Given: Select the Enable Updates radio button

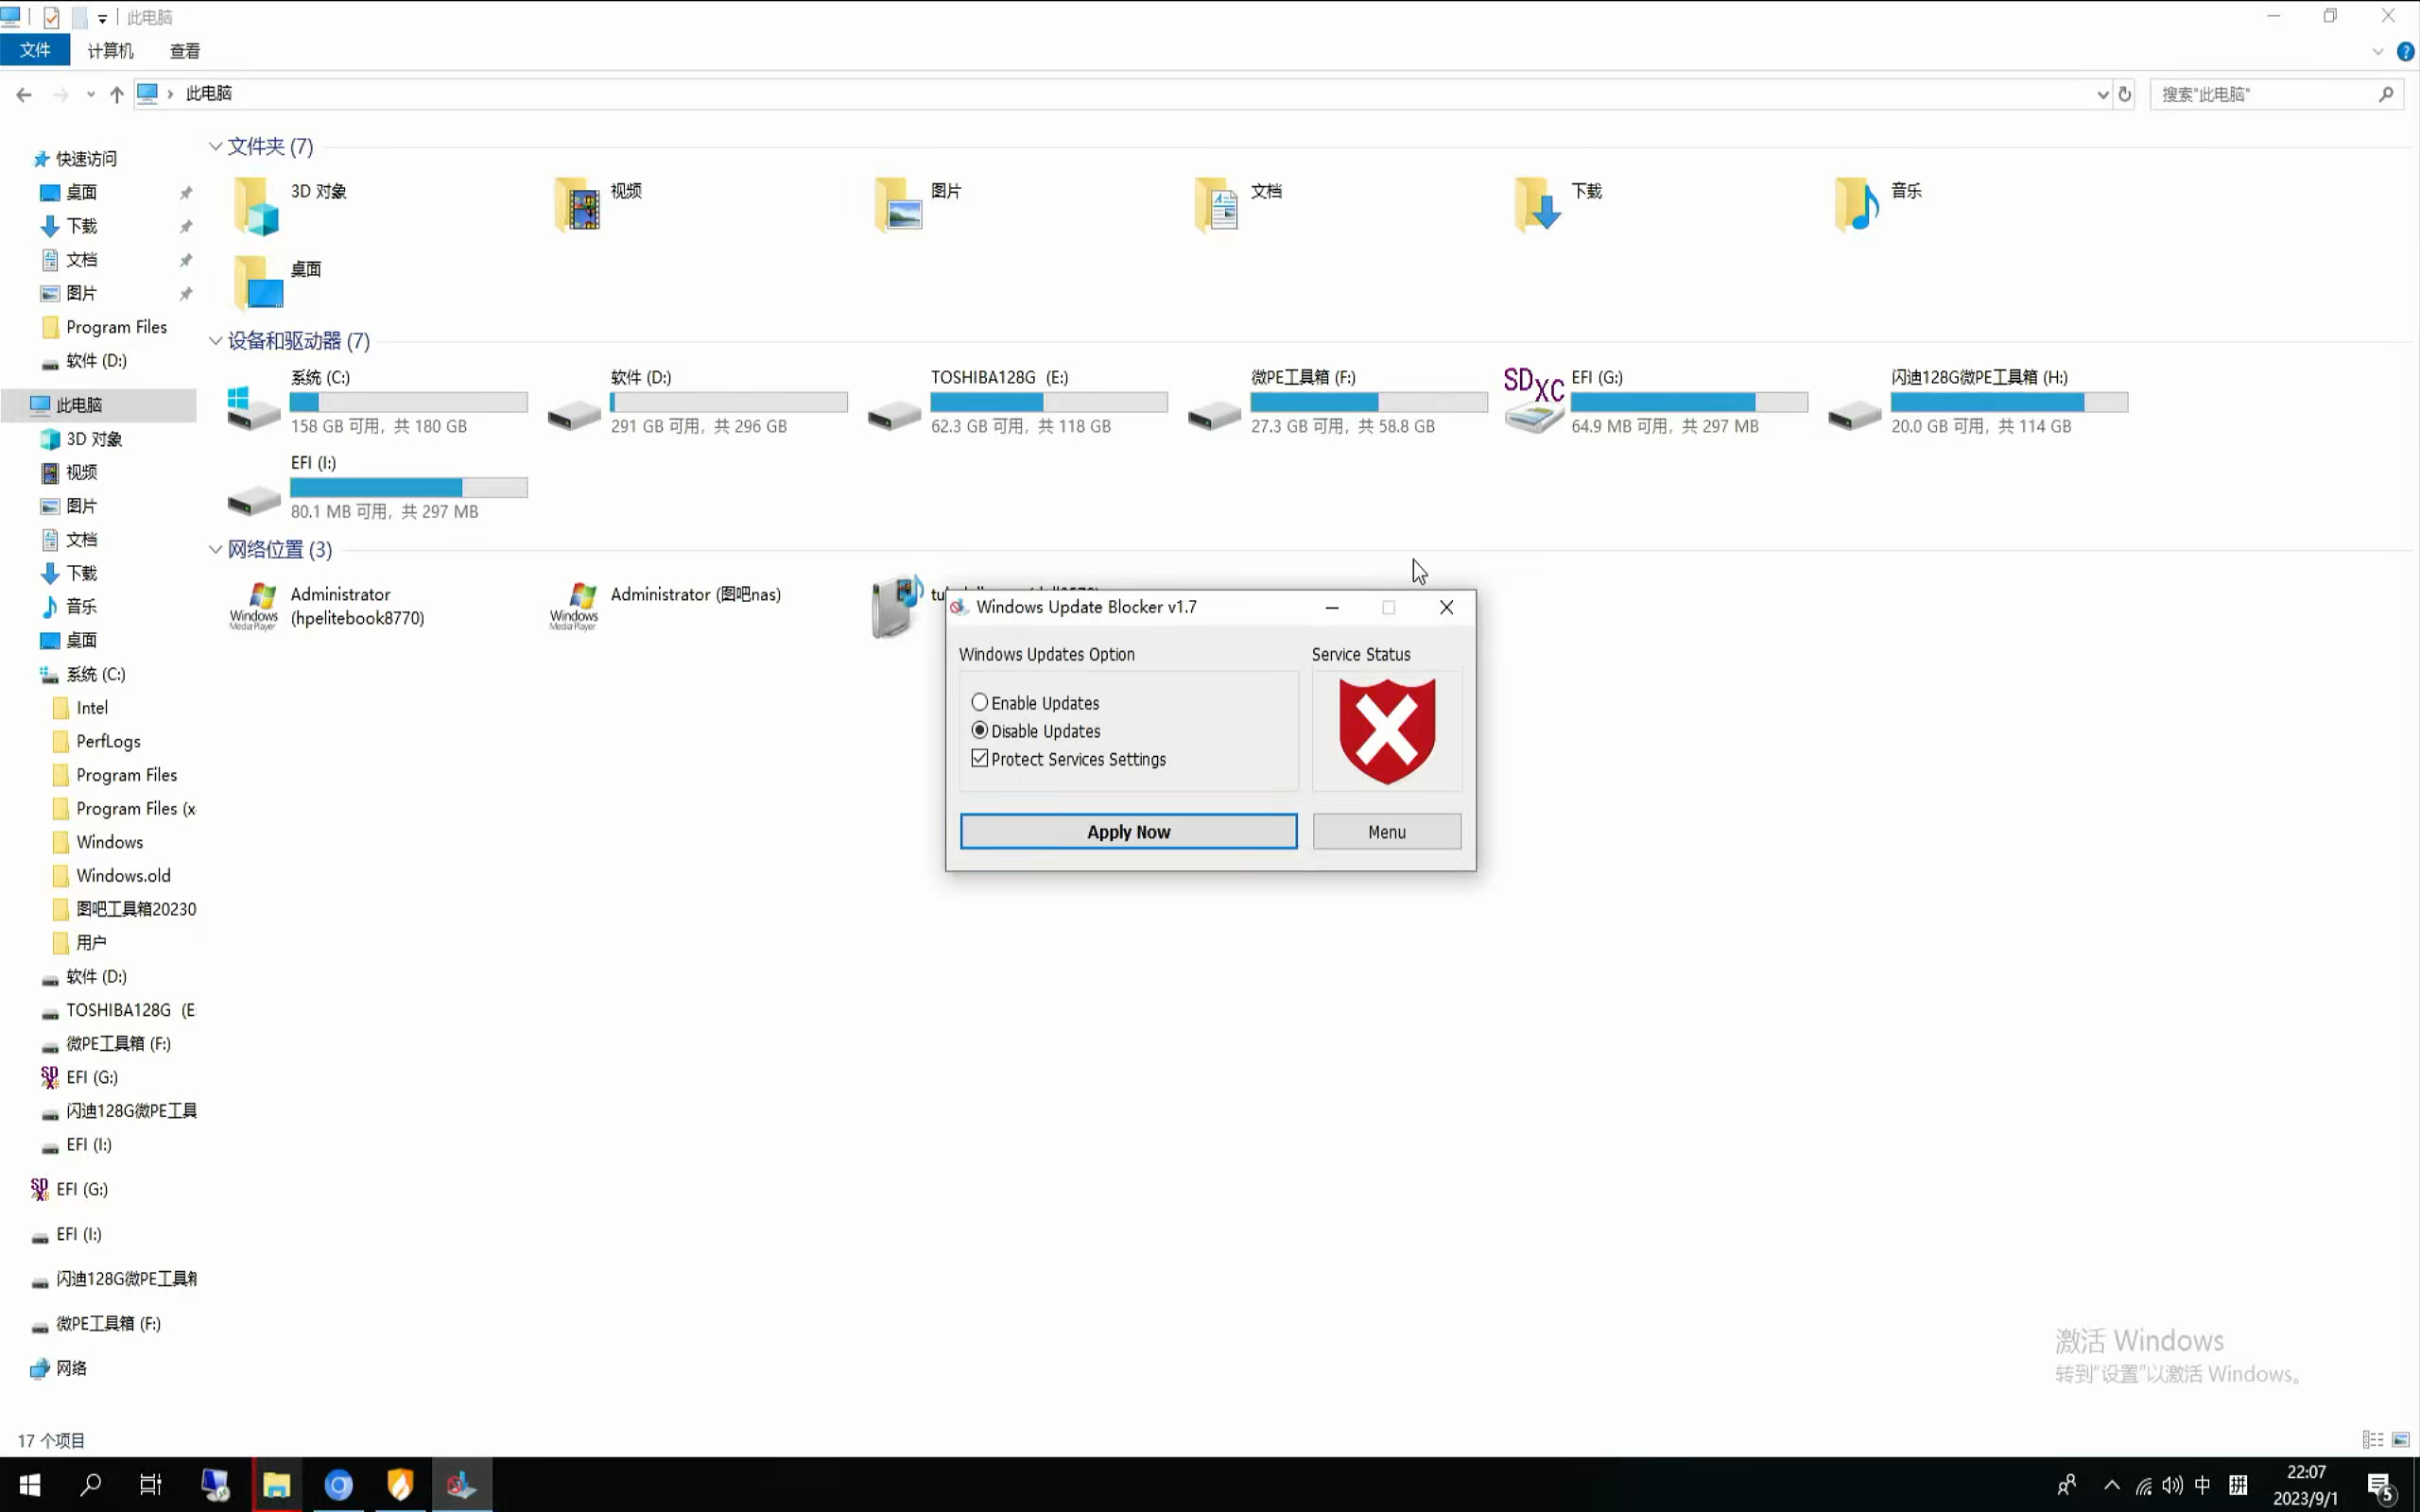Looking at the screenshot, I should 980,703.
